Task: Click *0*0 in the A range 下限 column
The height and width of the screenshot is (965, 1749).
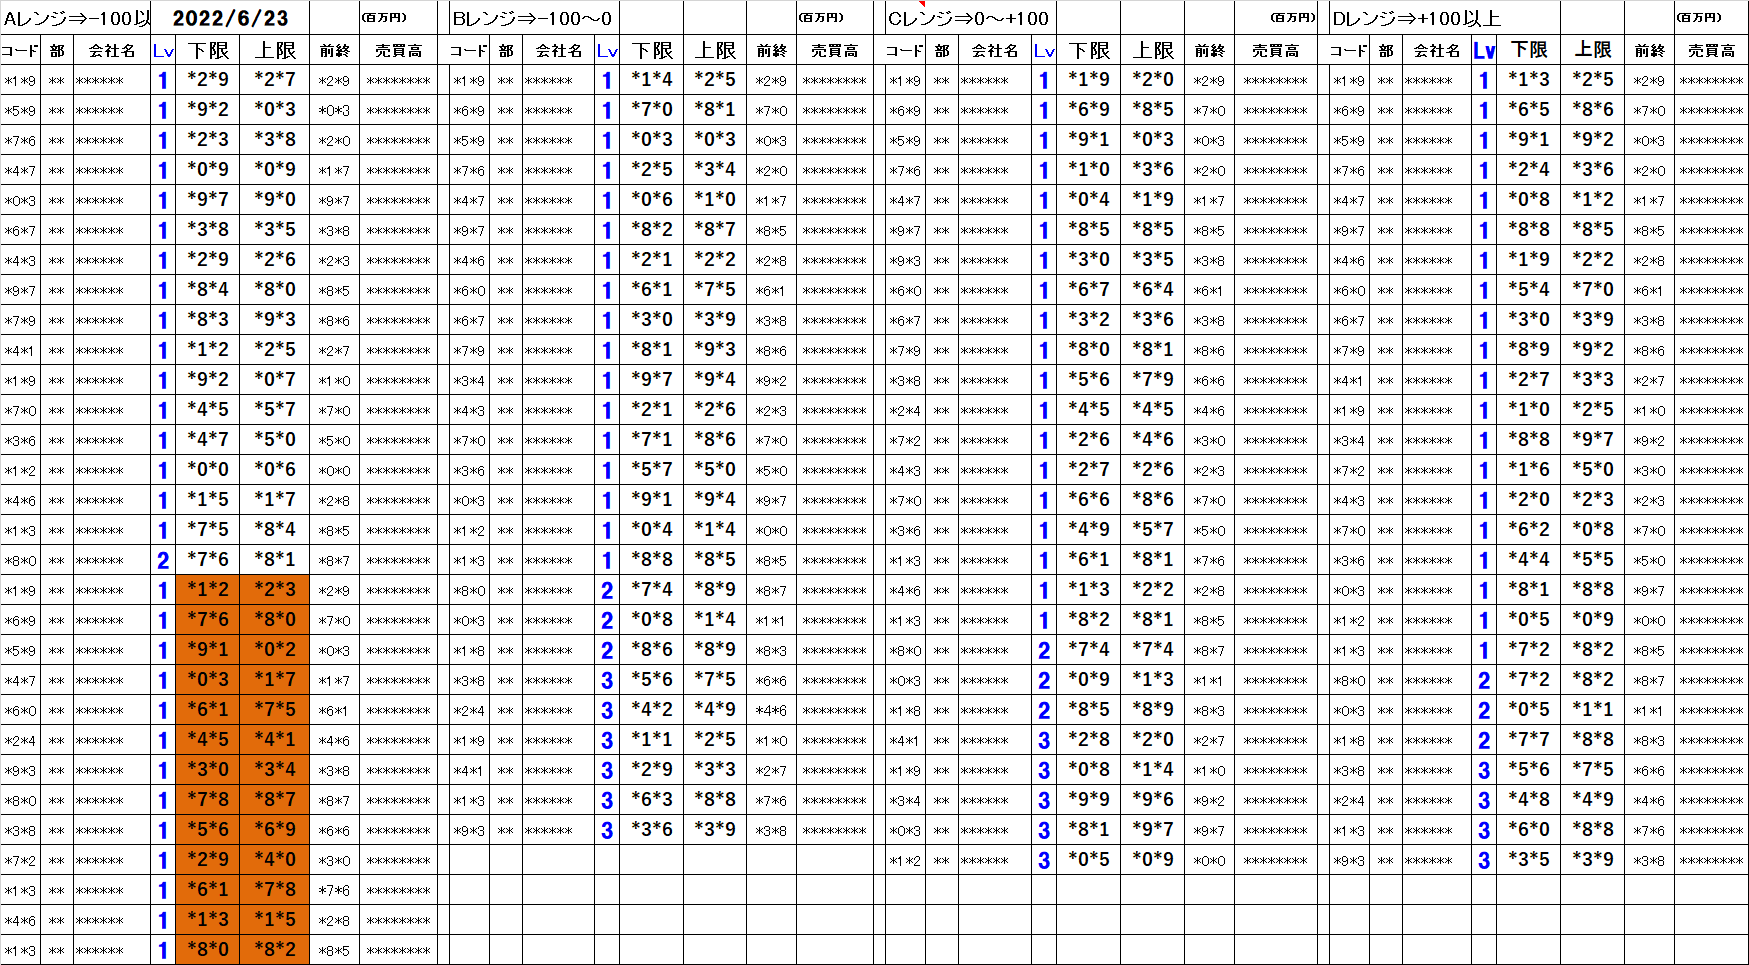Action: coord(208,470)
